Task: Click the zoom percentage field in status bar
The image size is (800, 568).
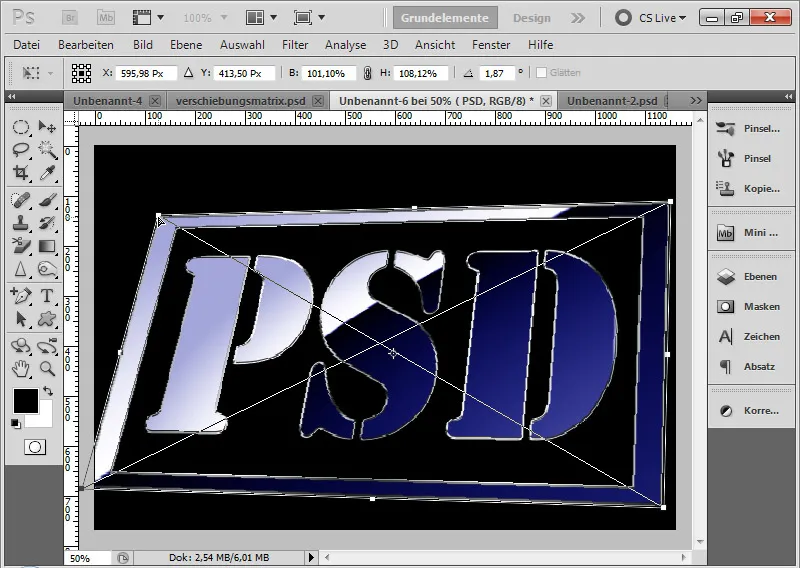Action: [x=87, y=558]
